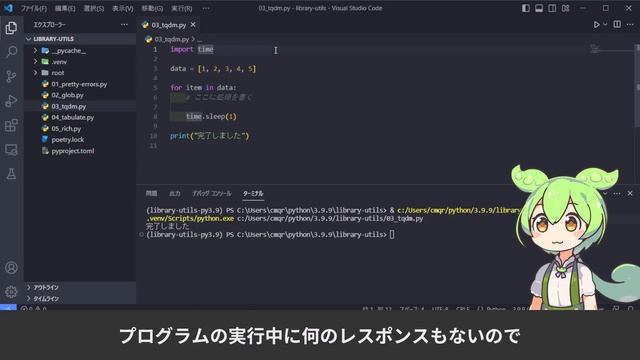Open the Remote Explorer view
The width and height of the screenshot is (640, 360).
click(11, 150)
